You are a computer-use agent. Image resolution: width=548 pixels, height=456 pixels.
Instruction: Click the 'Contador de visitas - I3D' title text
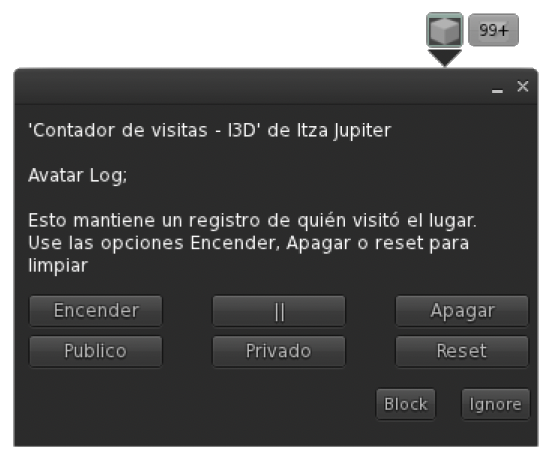[x=145, y=130]
